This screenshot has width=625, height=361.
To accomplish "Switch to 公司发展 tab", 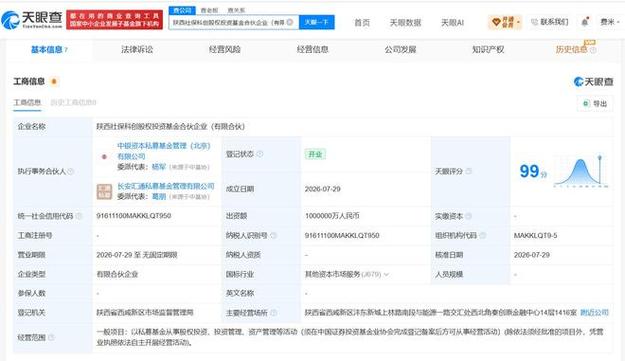I will point(400,49).
